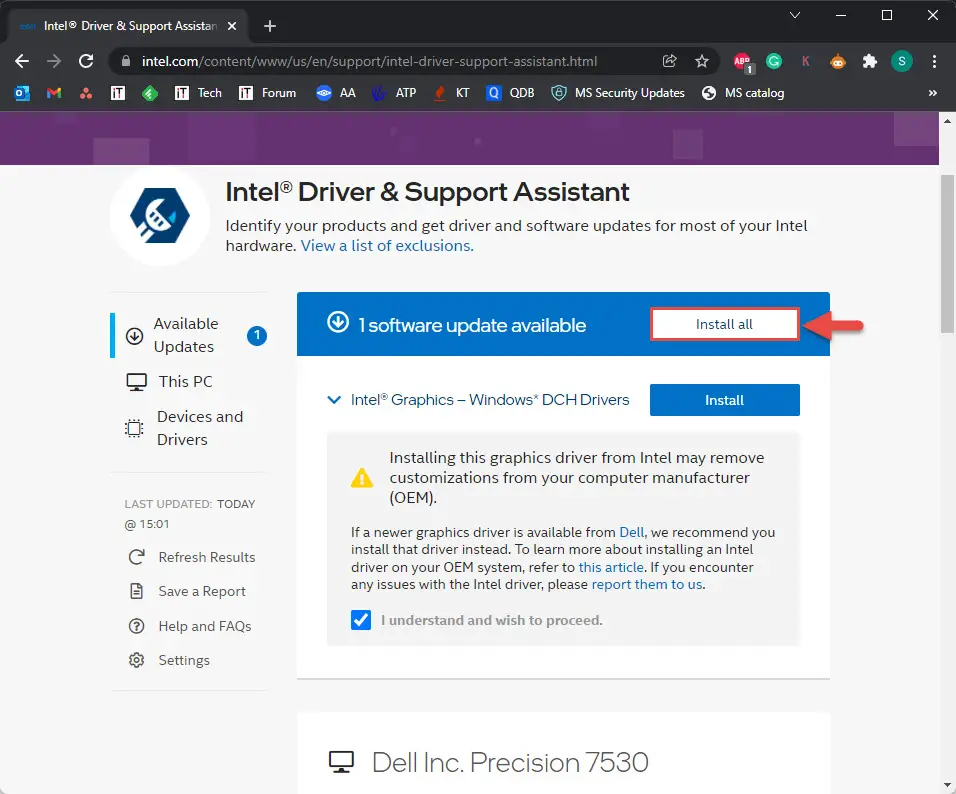Click the blue updates count badge
Screen dimensions: 956x794
click(257, 335)
